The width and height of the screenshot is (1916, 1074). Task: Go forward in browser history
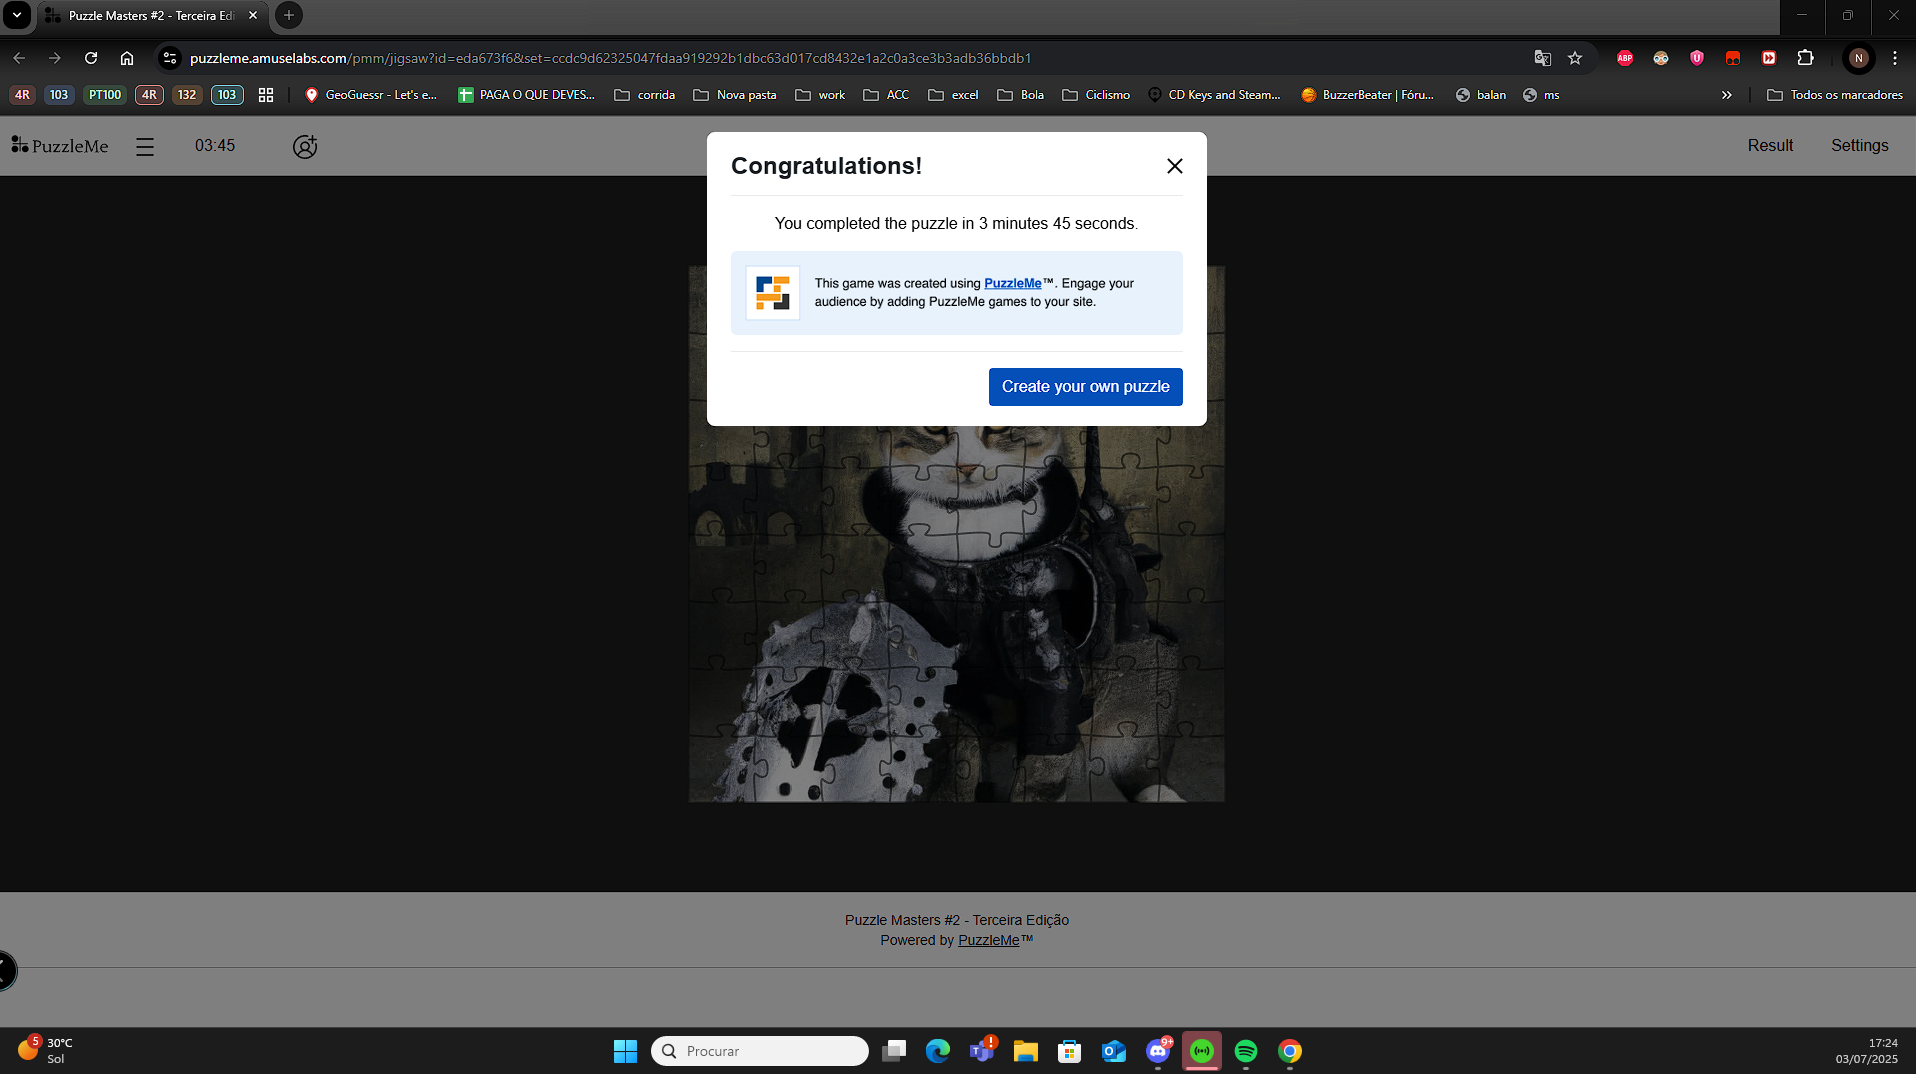coord(55,58)
